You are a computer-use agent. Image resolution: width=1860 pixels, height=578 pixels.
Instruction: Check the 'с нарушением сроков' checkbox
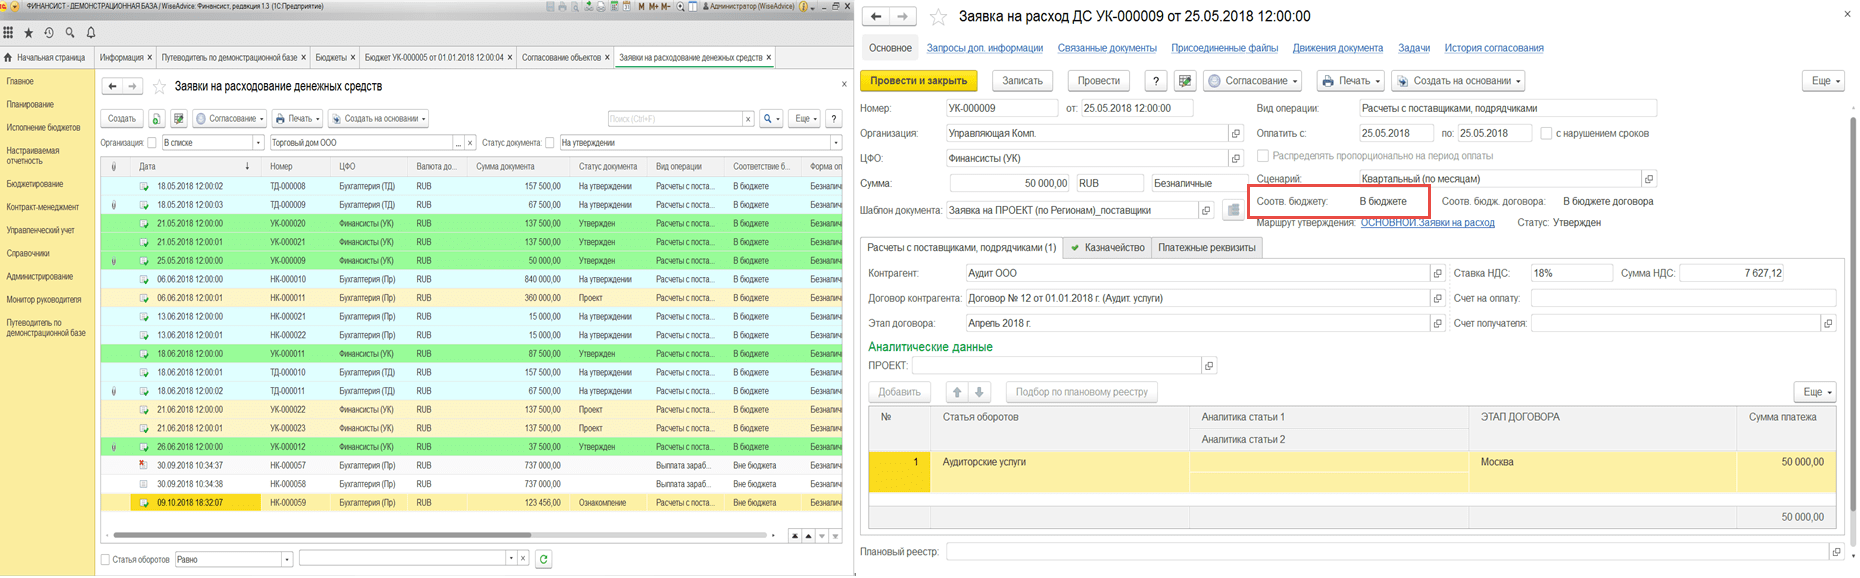tap(1546, 133)
